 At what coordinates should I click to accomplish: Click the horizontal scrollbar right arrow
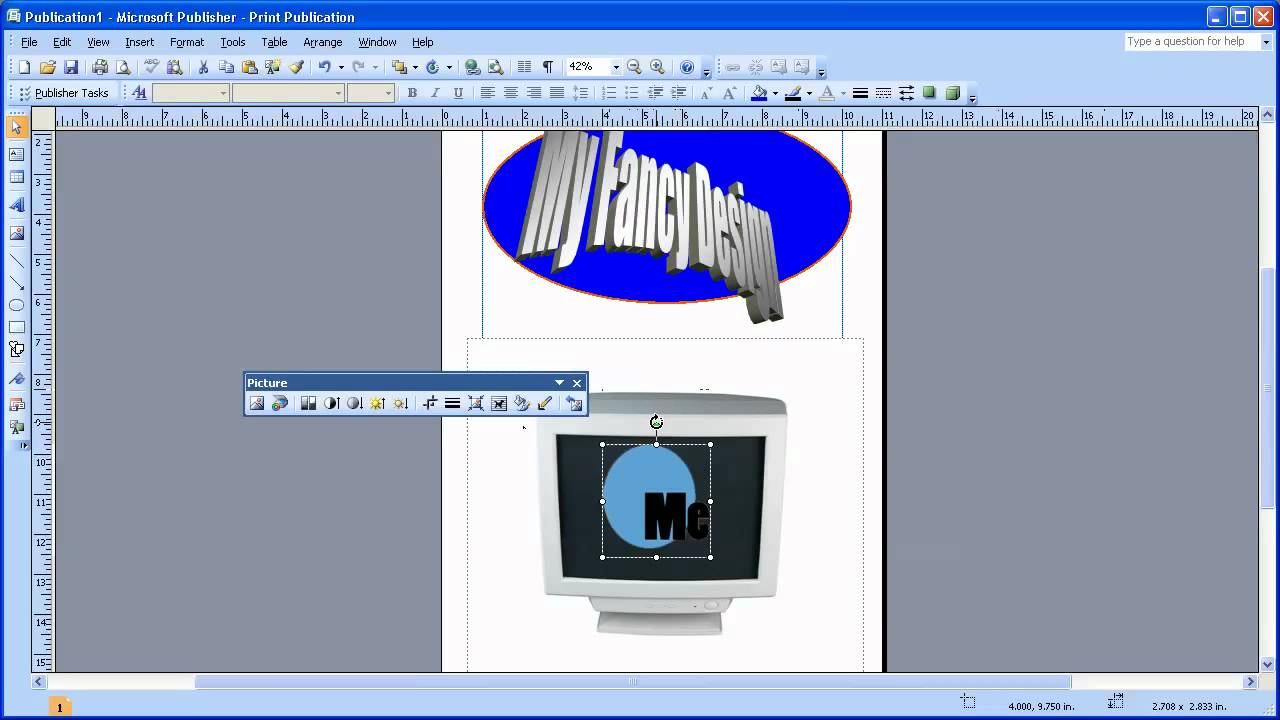(x=1250, y=681)
